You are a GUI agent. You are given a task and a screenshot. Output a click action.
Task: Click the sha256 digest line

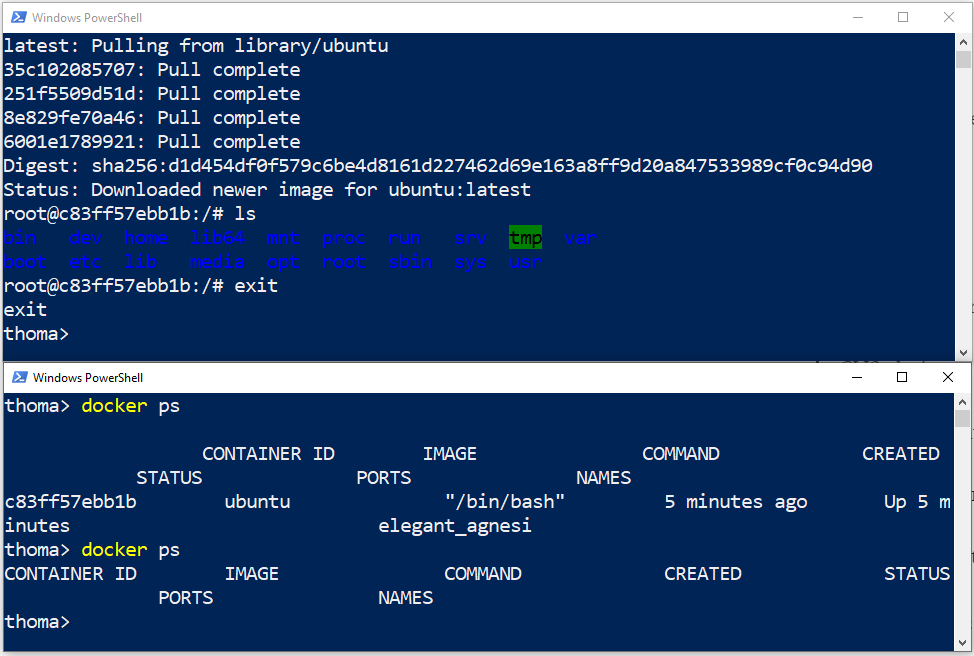click(x=437, y=166)
